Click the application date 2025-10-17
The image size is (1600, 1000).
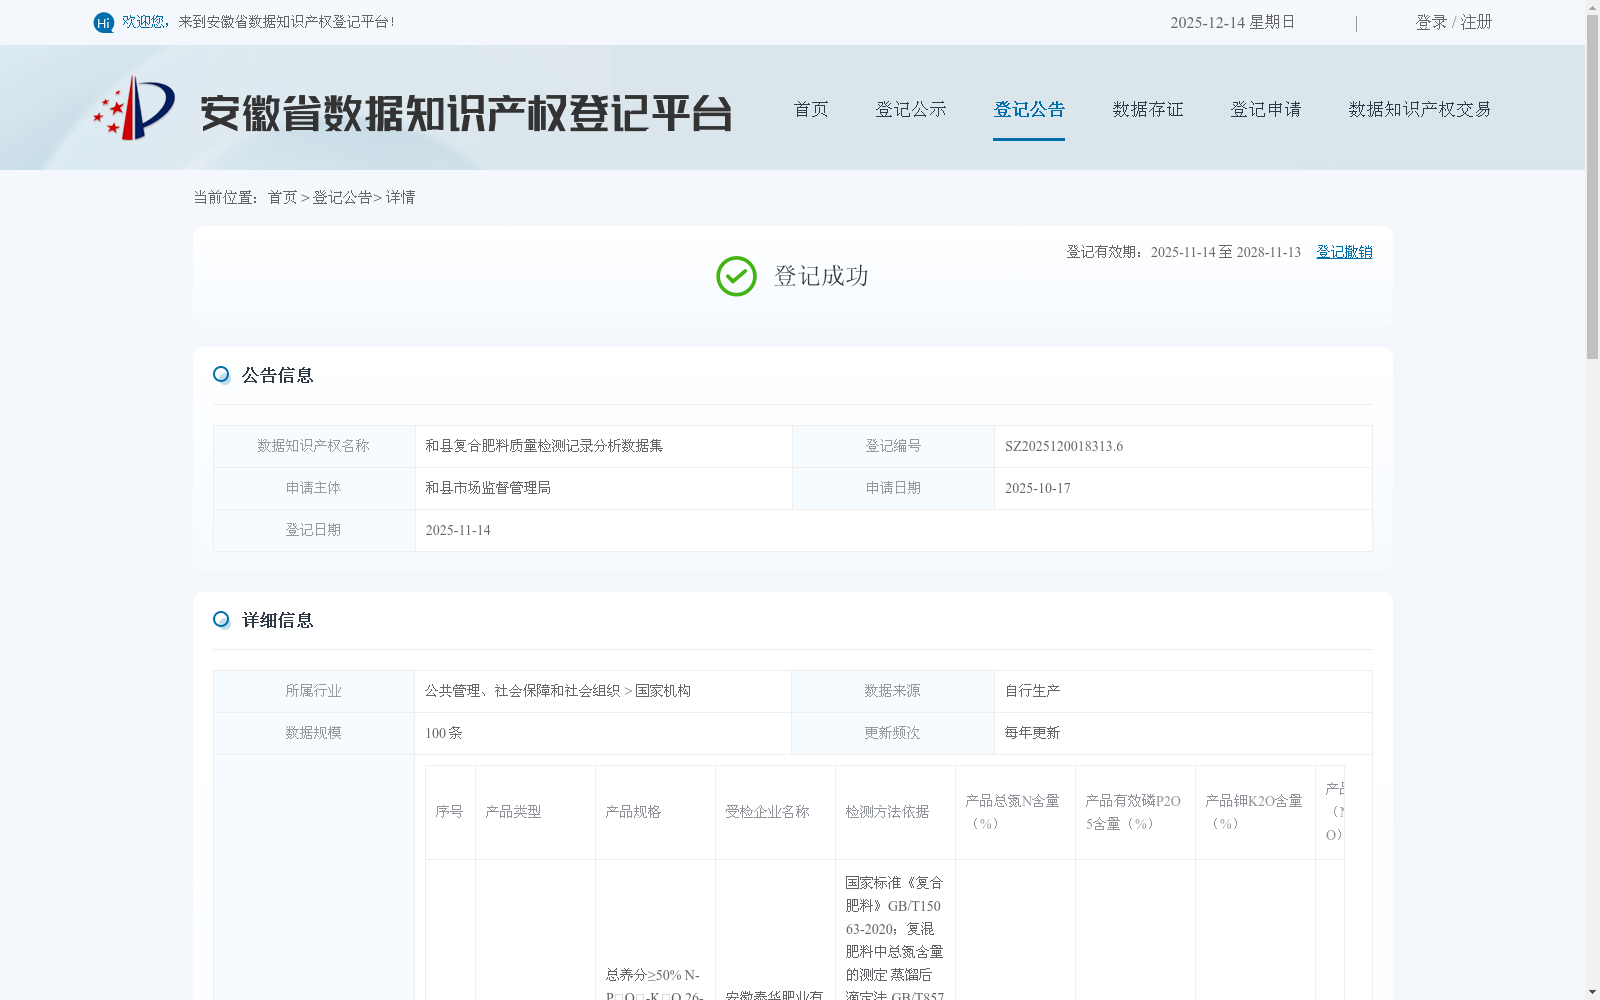(x=1038, y=488)
